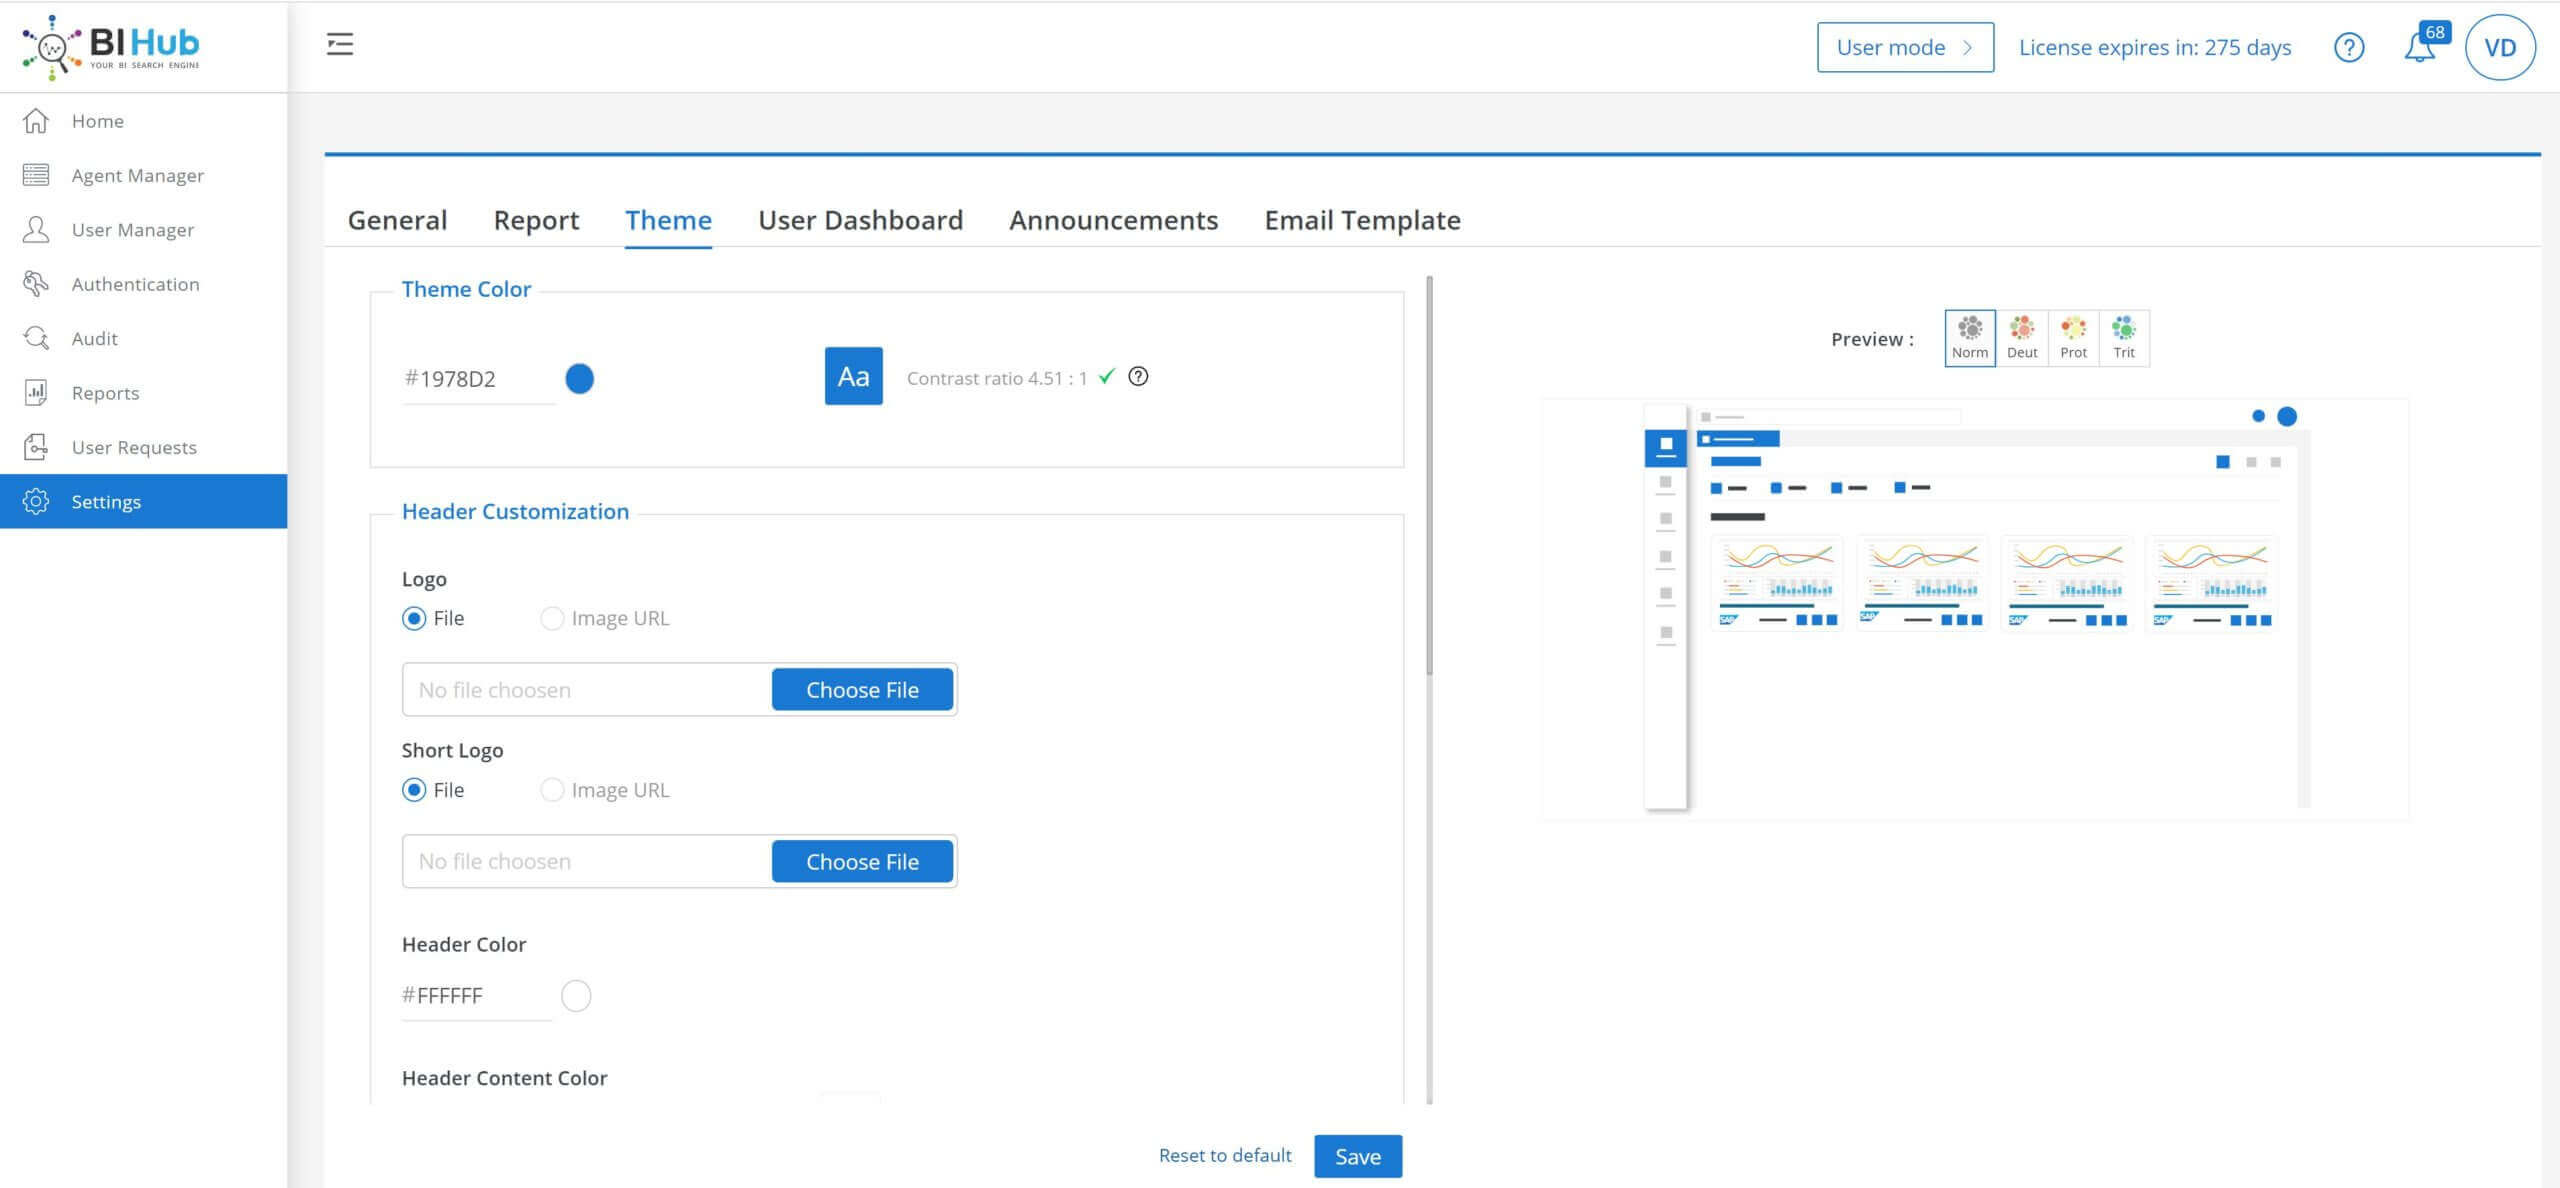Screen dimensions: 2560x1188
Task: Expand User mode chevron button
Action: (1905, 47)
